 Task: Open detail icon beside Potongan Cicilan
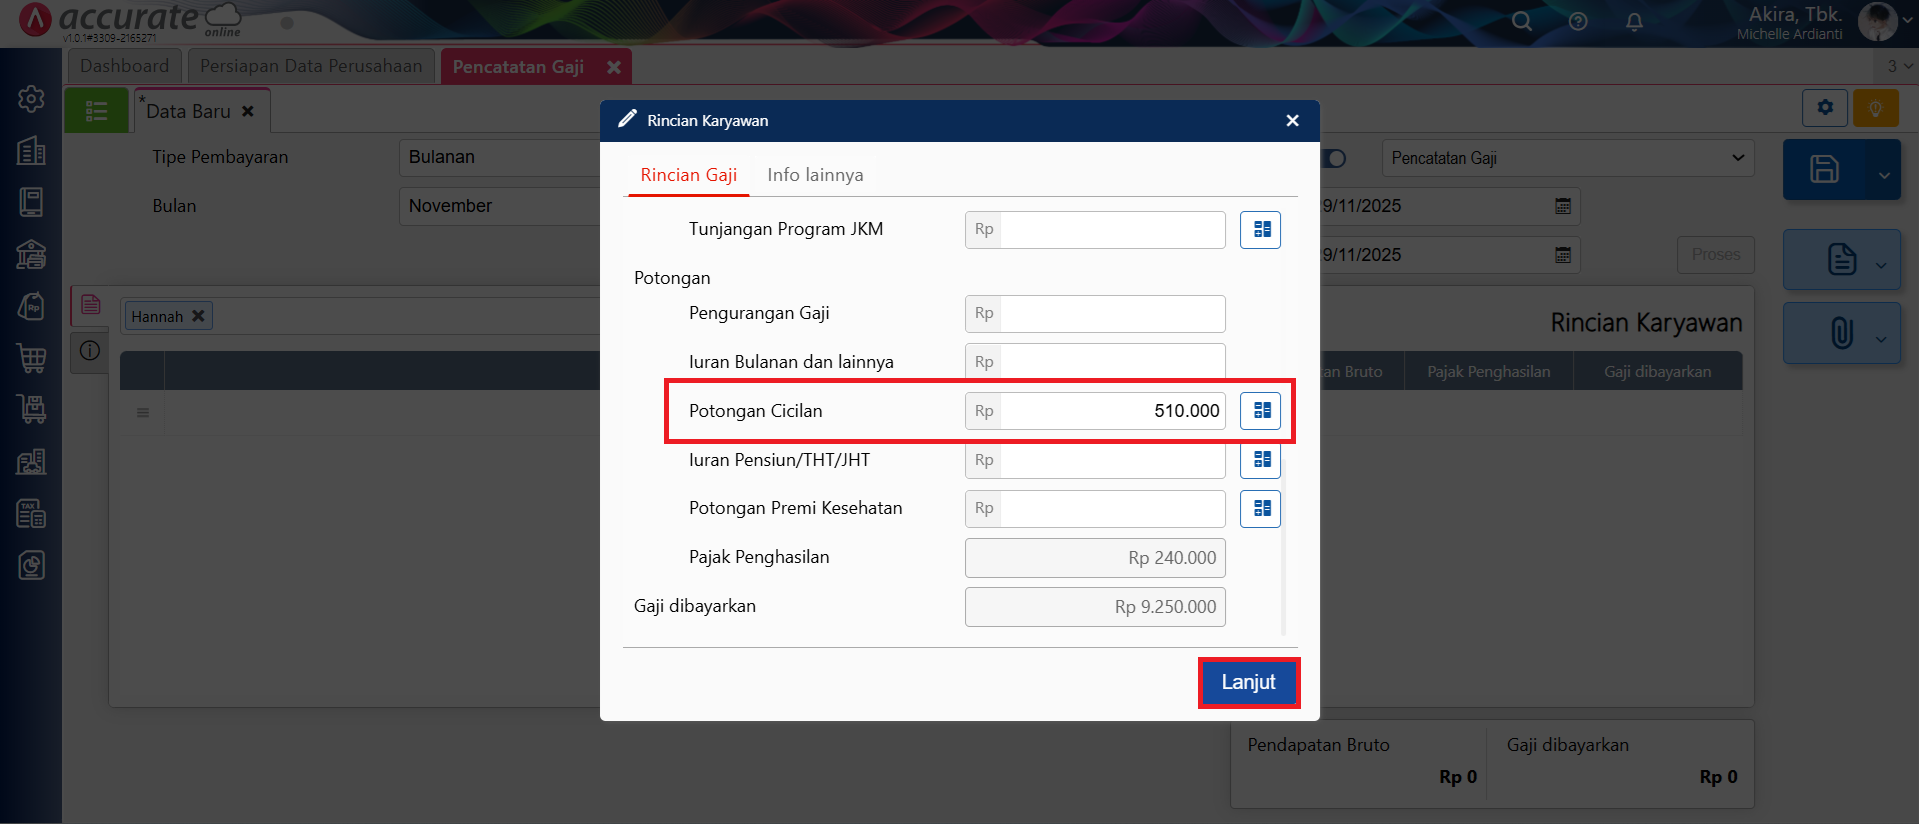[x=1261, y=411]
